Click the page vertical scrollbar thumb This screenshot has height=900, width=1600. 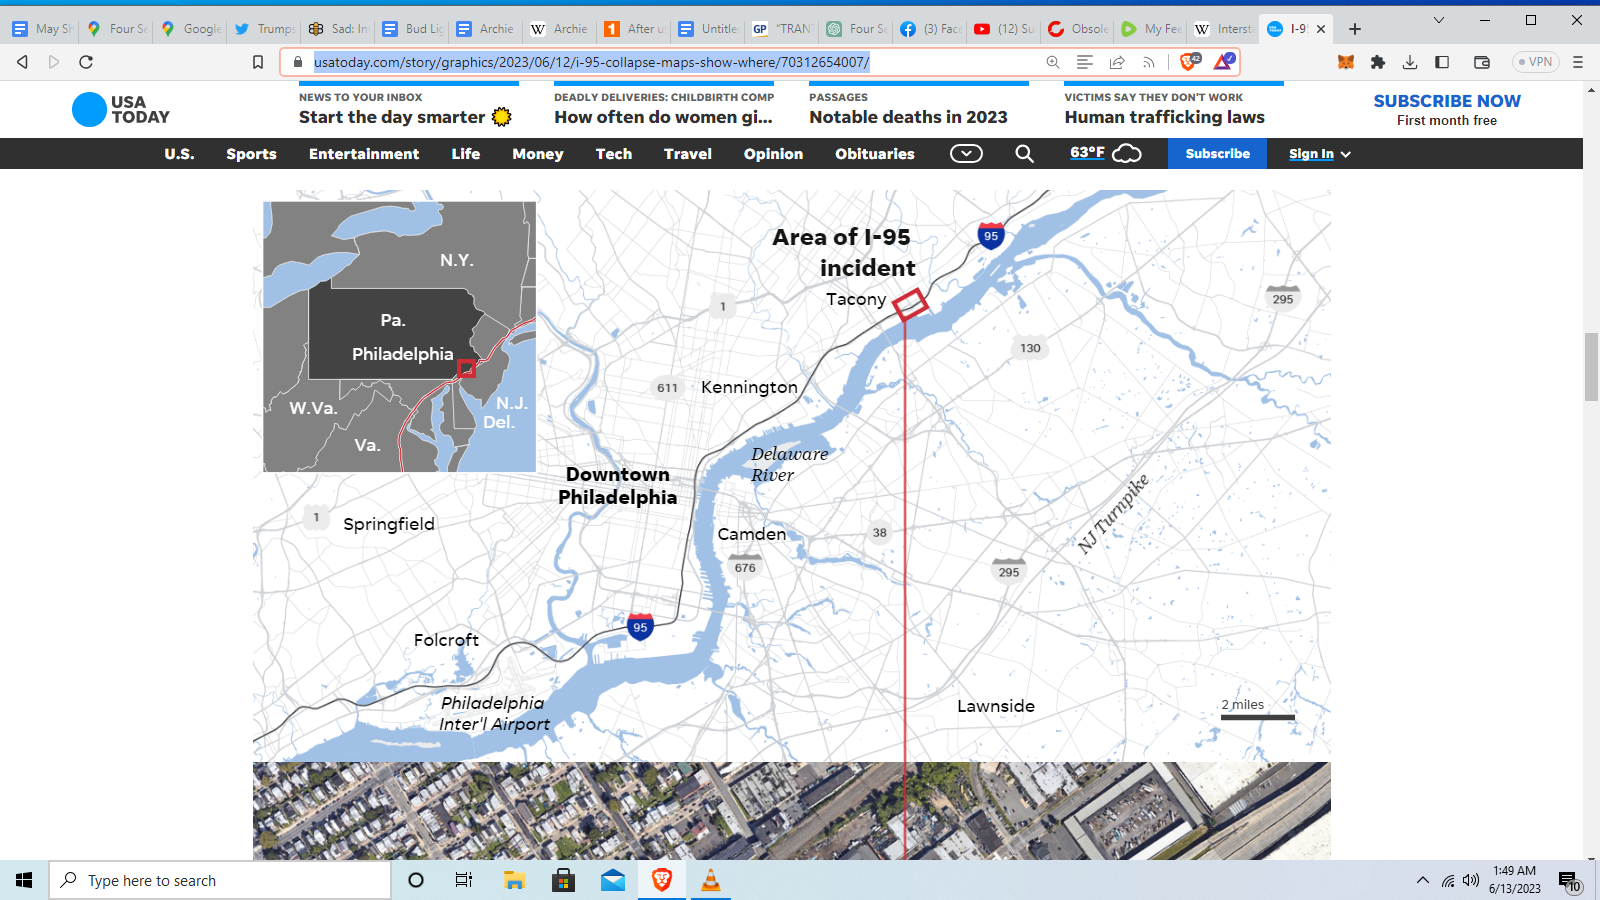[x=1591, y=367]
